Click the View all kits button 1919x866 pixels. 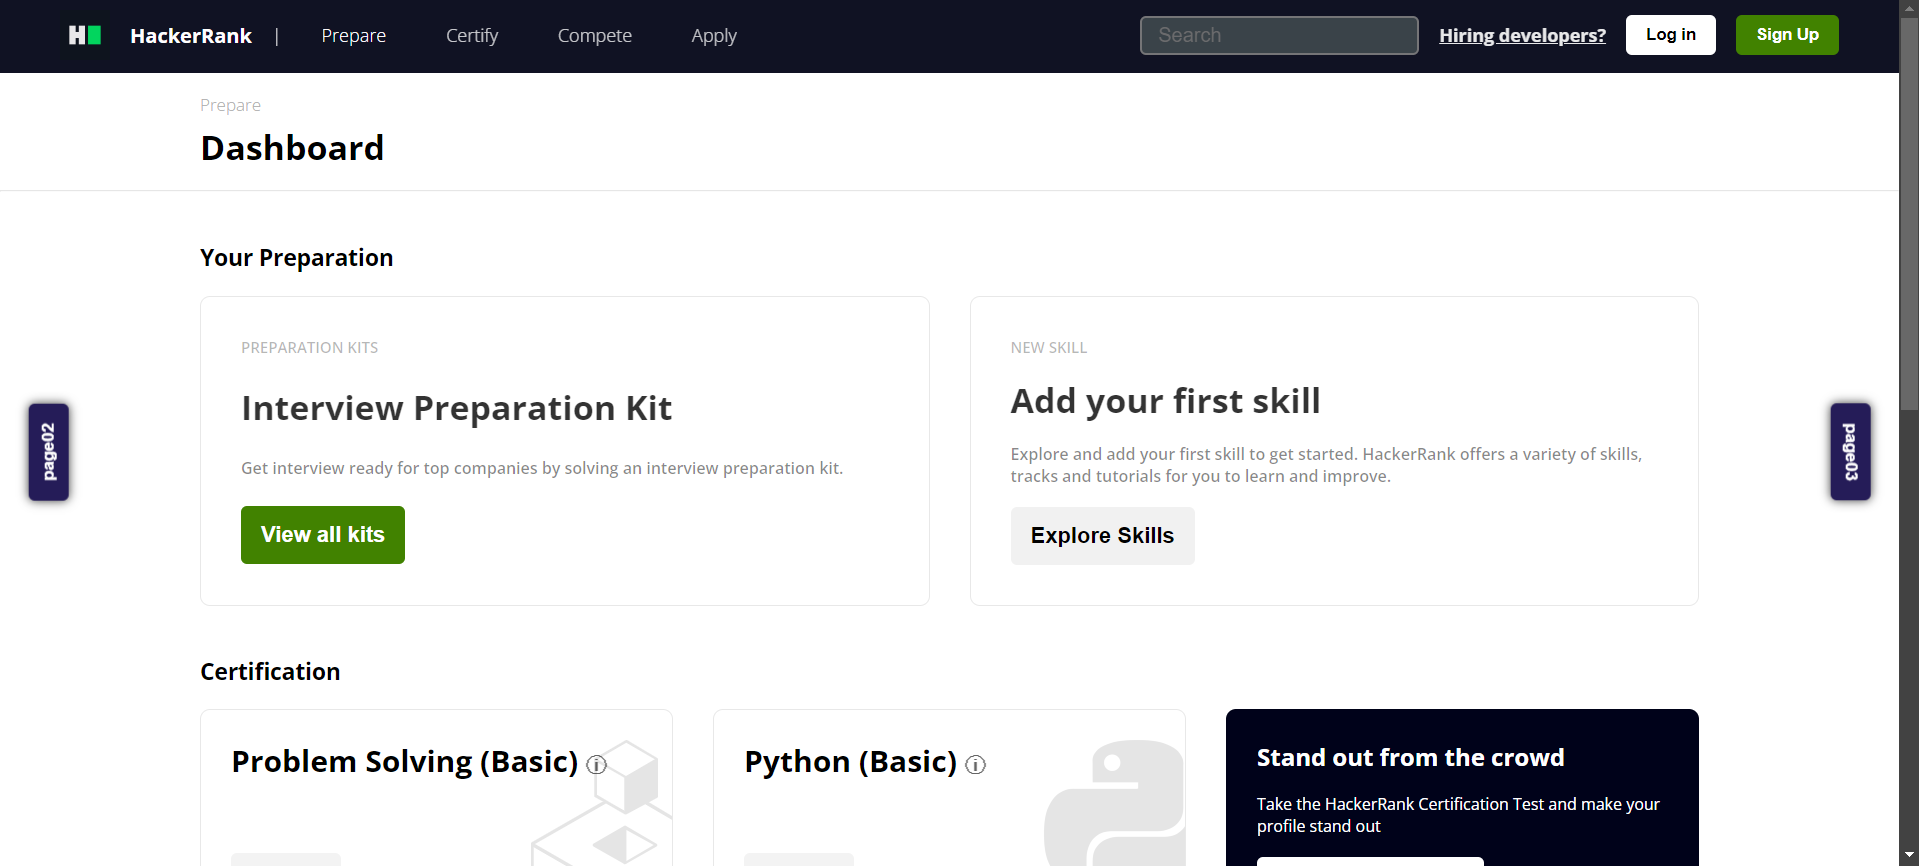coord(323,535)
